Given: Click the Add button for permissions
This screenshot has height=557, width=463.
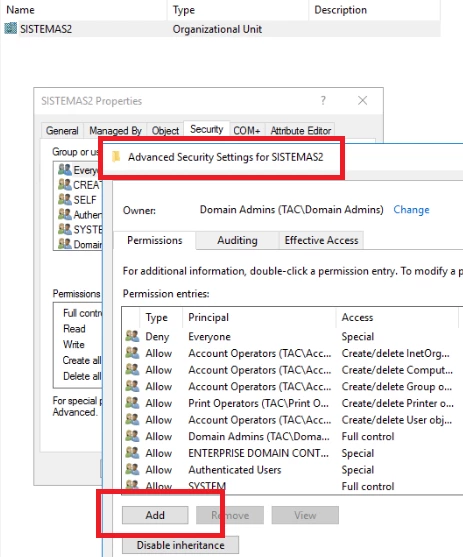Looking at the screenshot, I should click(x=155, y=515).
